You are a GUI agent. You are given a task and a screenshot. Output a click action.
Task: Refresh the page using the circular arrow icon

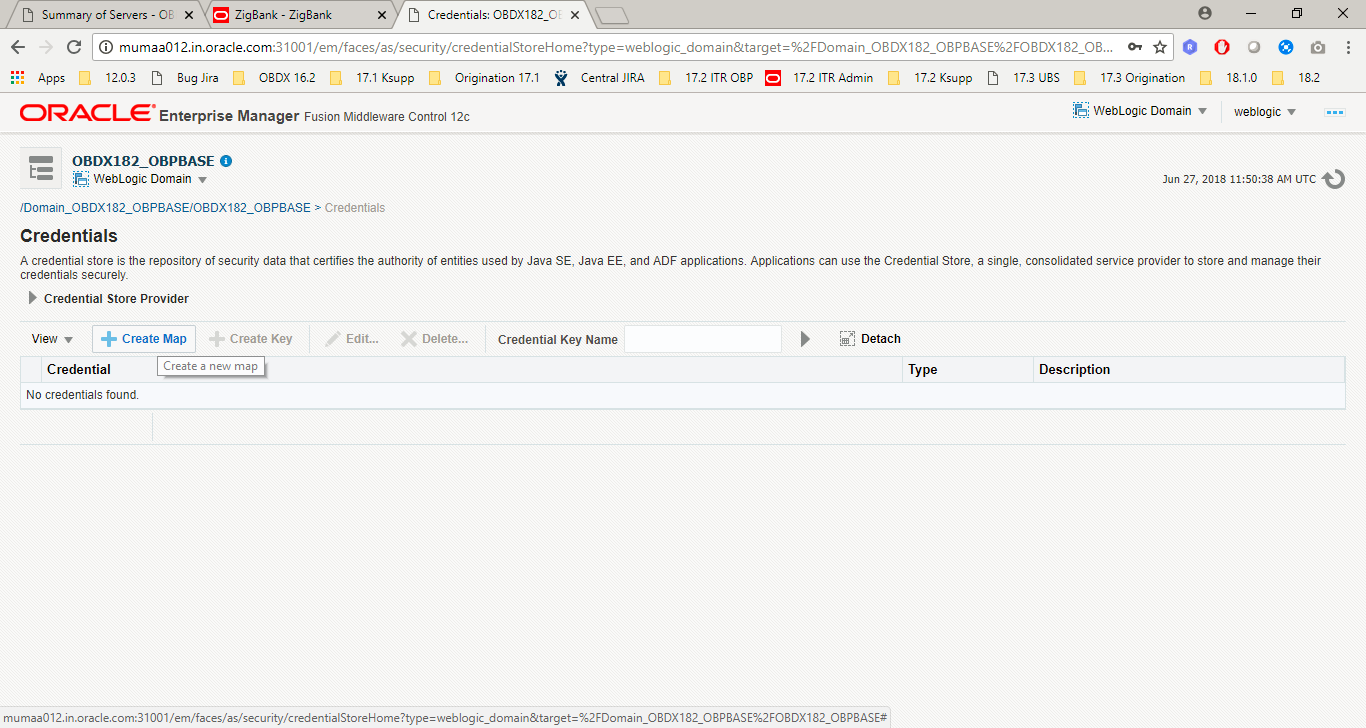[1333, 180]
